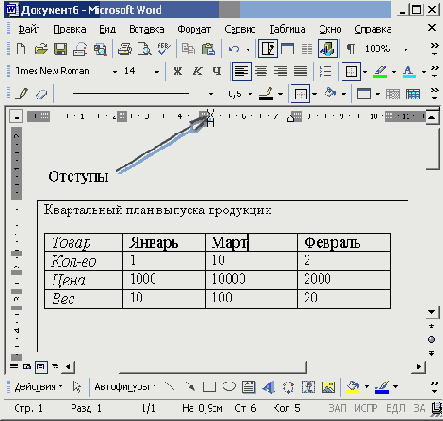Toggle show paragraph marks ¶ button
Screen dimensions: 443x421
[x=350, y=49]
